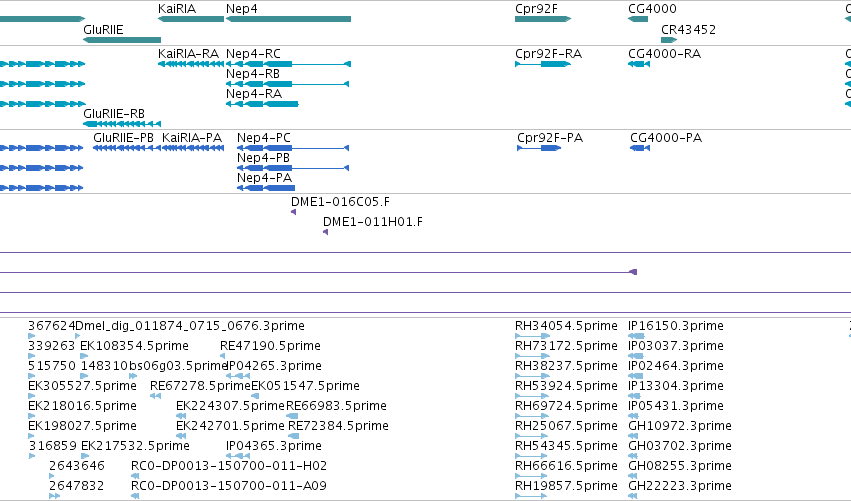Viewport: 851px width, 501px height.
Task: Select the RC0-DP0013-150700-011-A09 label
Action: pyautogui.click(x=229, y=486)
